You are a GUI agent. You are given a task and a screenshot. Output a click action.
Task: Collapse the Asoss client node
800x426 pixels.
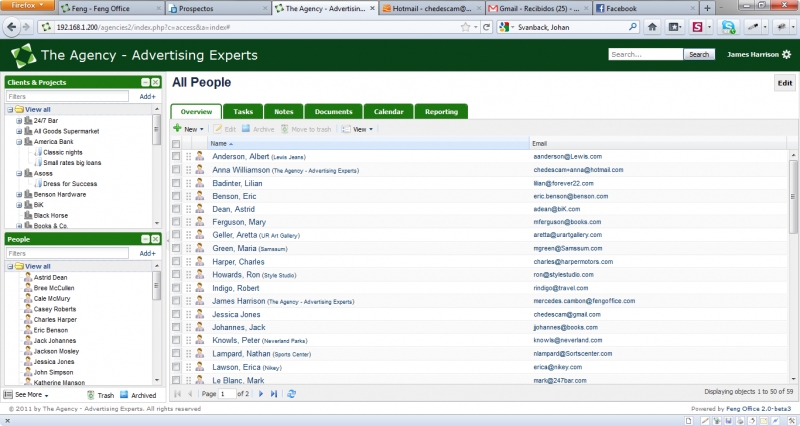19,173
